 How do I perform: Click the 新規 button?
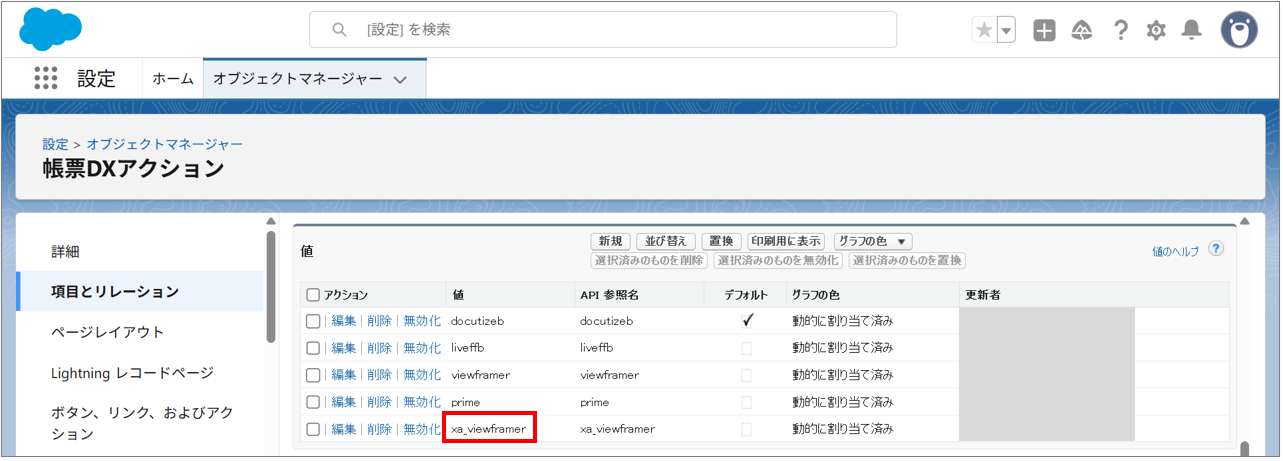click(x=610, y=241)
